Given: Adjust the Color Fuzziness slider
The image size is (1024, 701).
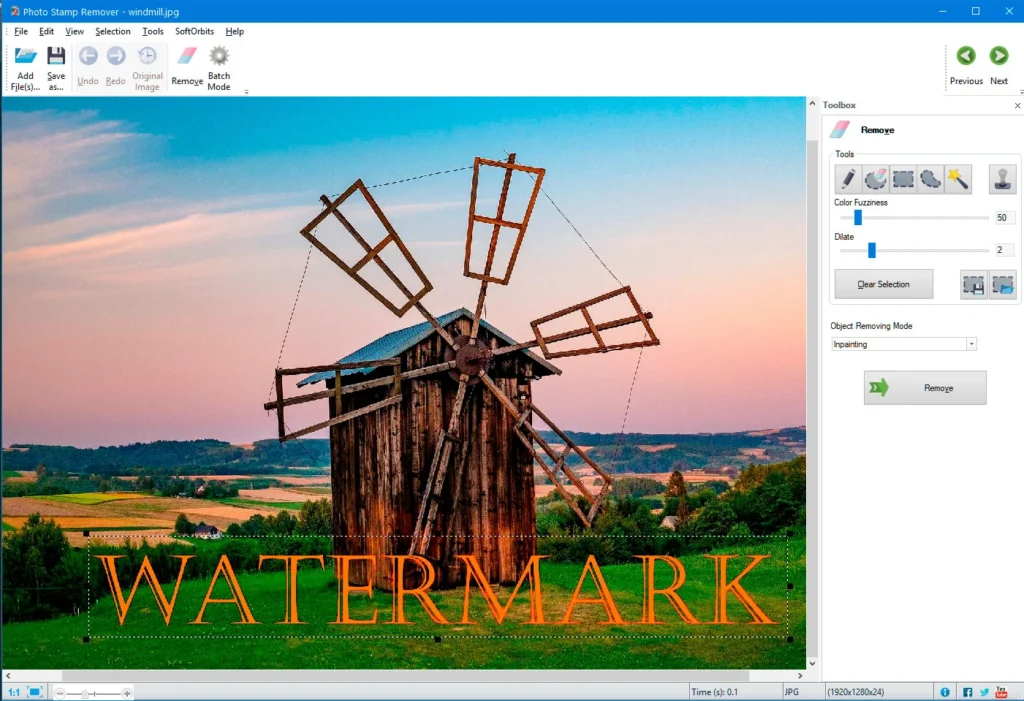Looking at the screenshot, I should [858, 218].
